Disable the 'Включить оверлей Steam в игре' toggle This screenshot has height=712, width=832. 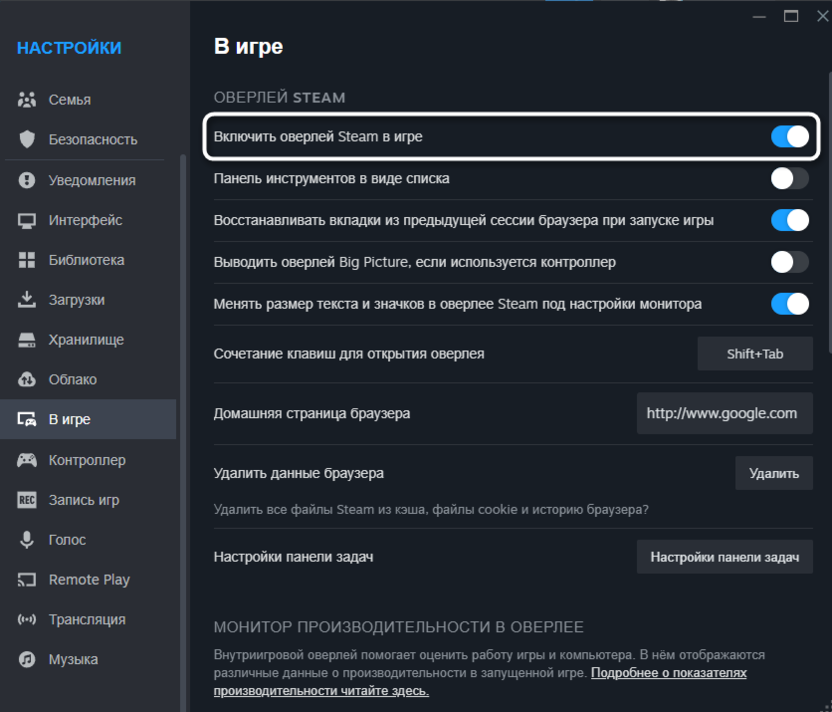789,137
